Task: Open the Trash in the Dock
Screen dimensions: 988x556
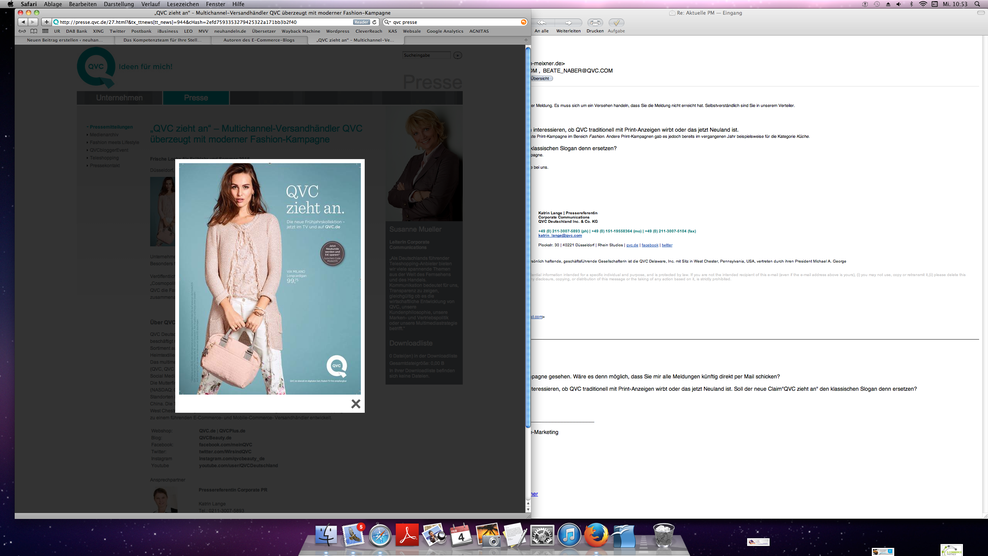Action: pyautogui.click(x=663, y=535)
